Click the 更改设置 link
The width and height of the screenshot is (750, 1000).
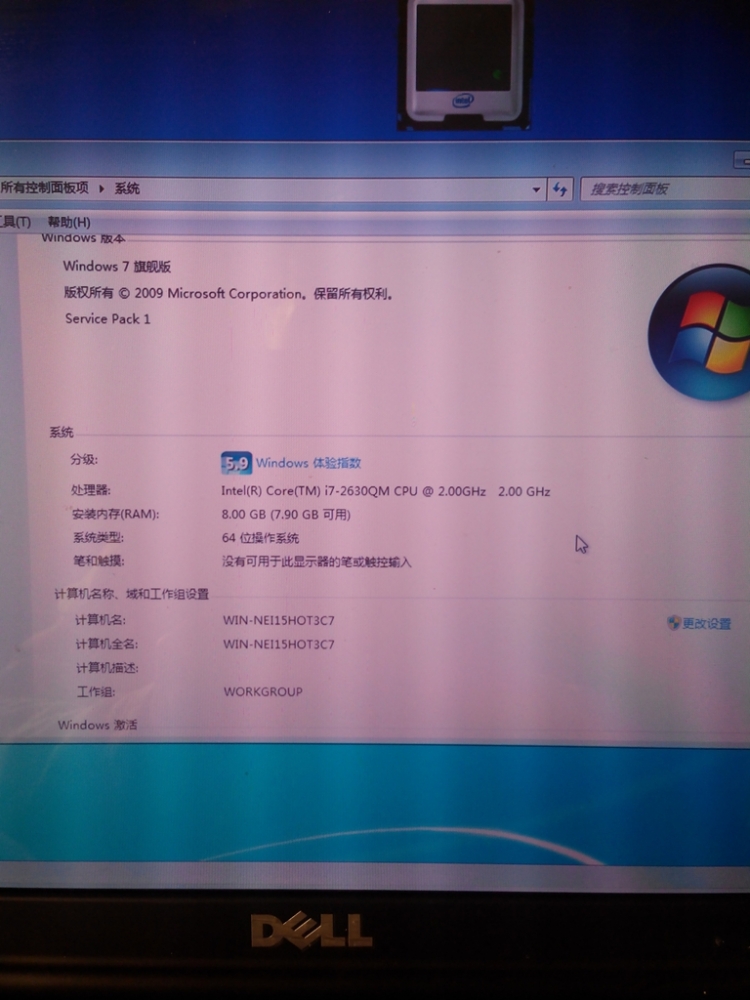(x=707, y=624)
